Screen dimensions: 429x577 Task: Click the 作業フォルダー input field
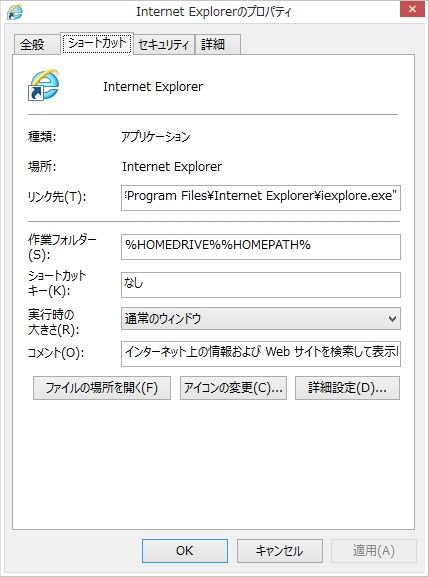click(x=260, y=247)
